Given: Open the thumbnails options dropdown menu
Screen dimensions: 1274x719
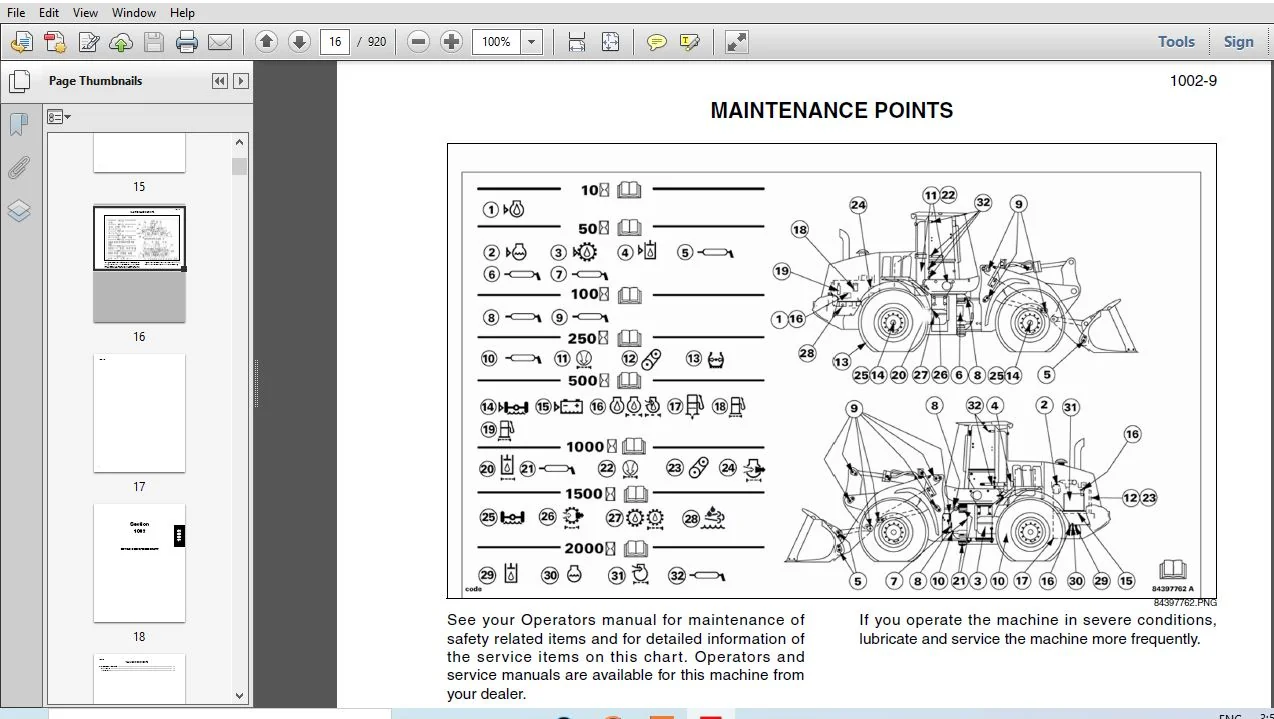Looking at the screenshot, I should (59, 117).
